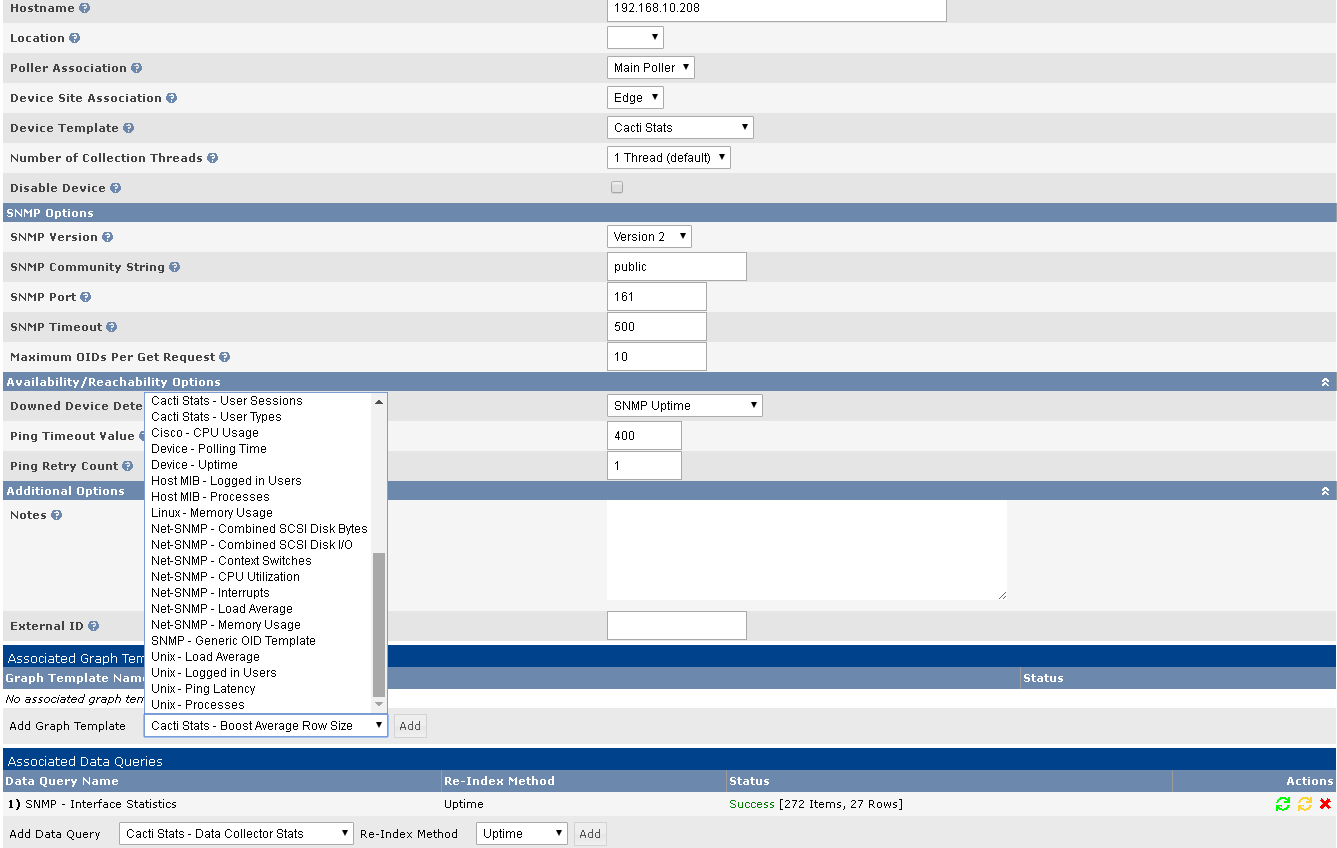Image resolution: width=1337 pixels, height=848 pixels.
Task: Show help for Number of Collection Threads
Action: (212, 158)
